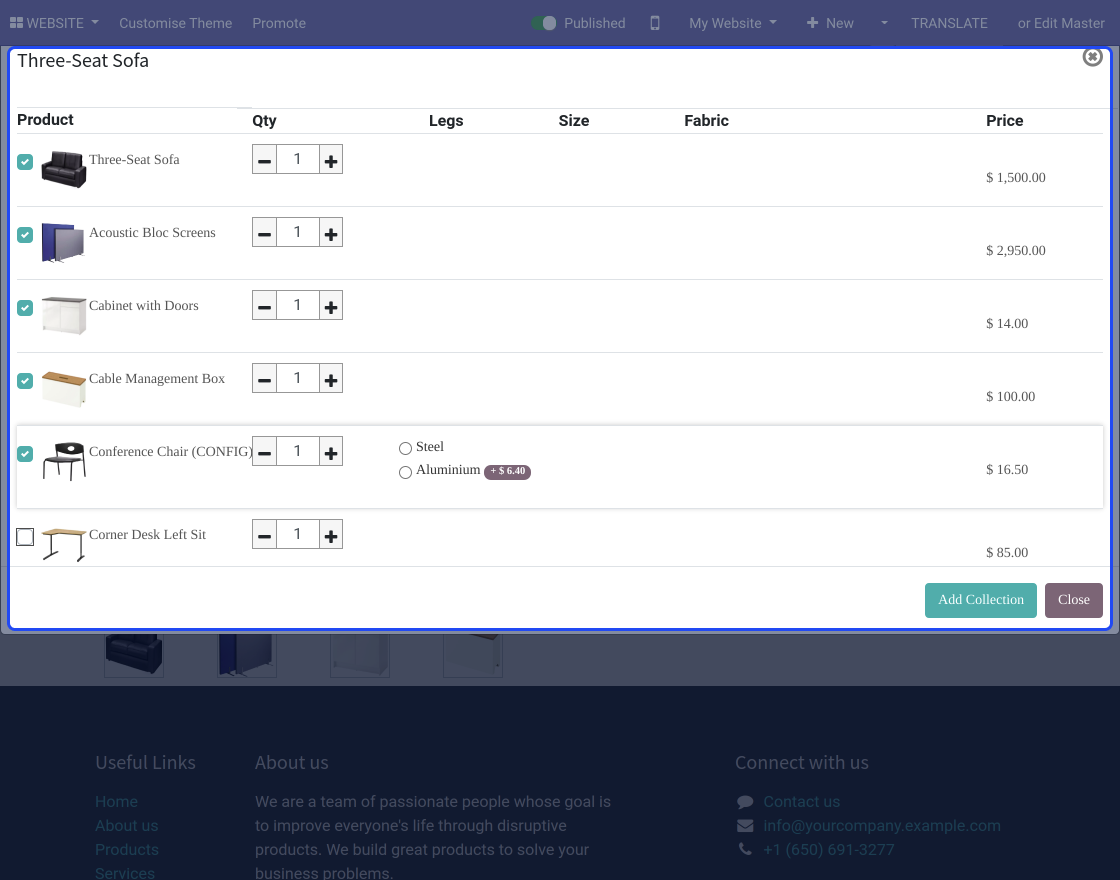The height and width of the screenshot is (880, 1120).
Task: Open the Cable Management Box product name
Action: click(x=157, y=378)
